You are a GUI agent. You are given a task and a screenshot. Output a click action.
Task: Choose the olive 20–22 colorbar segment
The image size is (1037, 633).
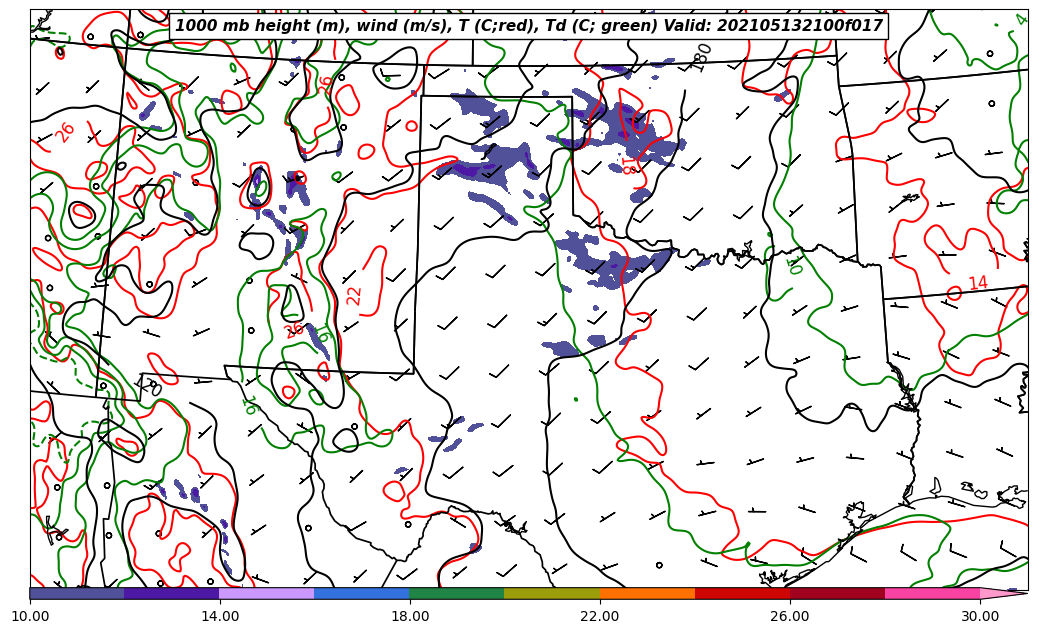pos(552,593)
